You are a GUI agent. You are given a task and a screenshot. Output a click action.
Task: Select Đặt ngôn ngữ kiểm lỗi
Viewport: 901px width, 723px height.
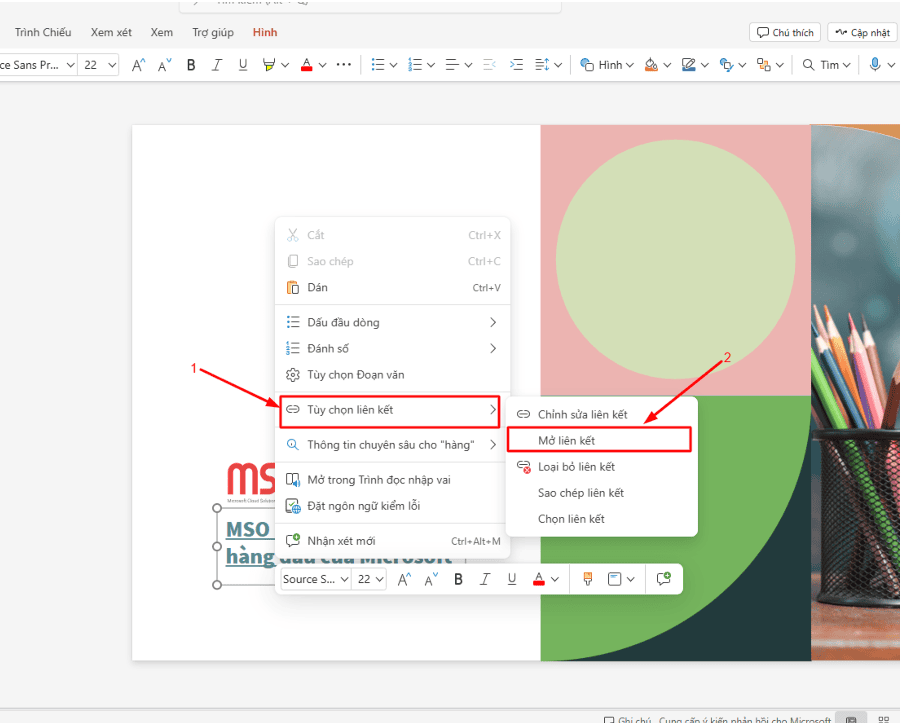click(x=393, y=506)
